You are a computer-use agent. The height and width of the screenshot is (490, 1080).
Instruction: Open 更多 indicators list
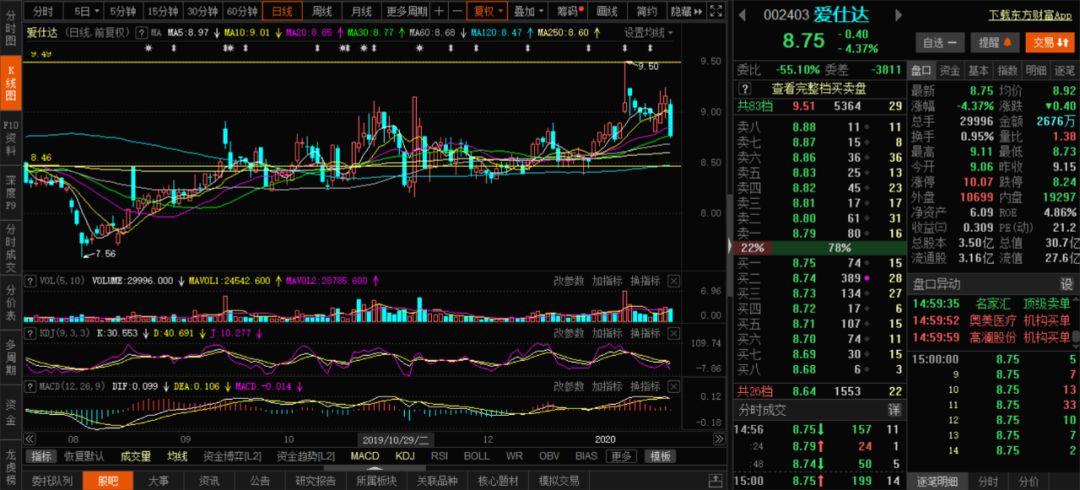[621, 456]
